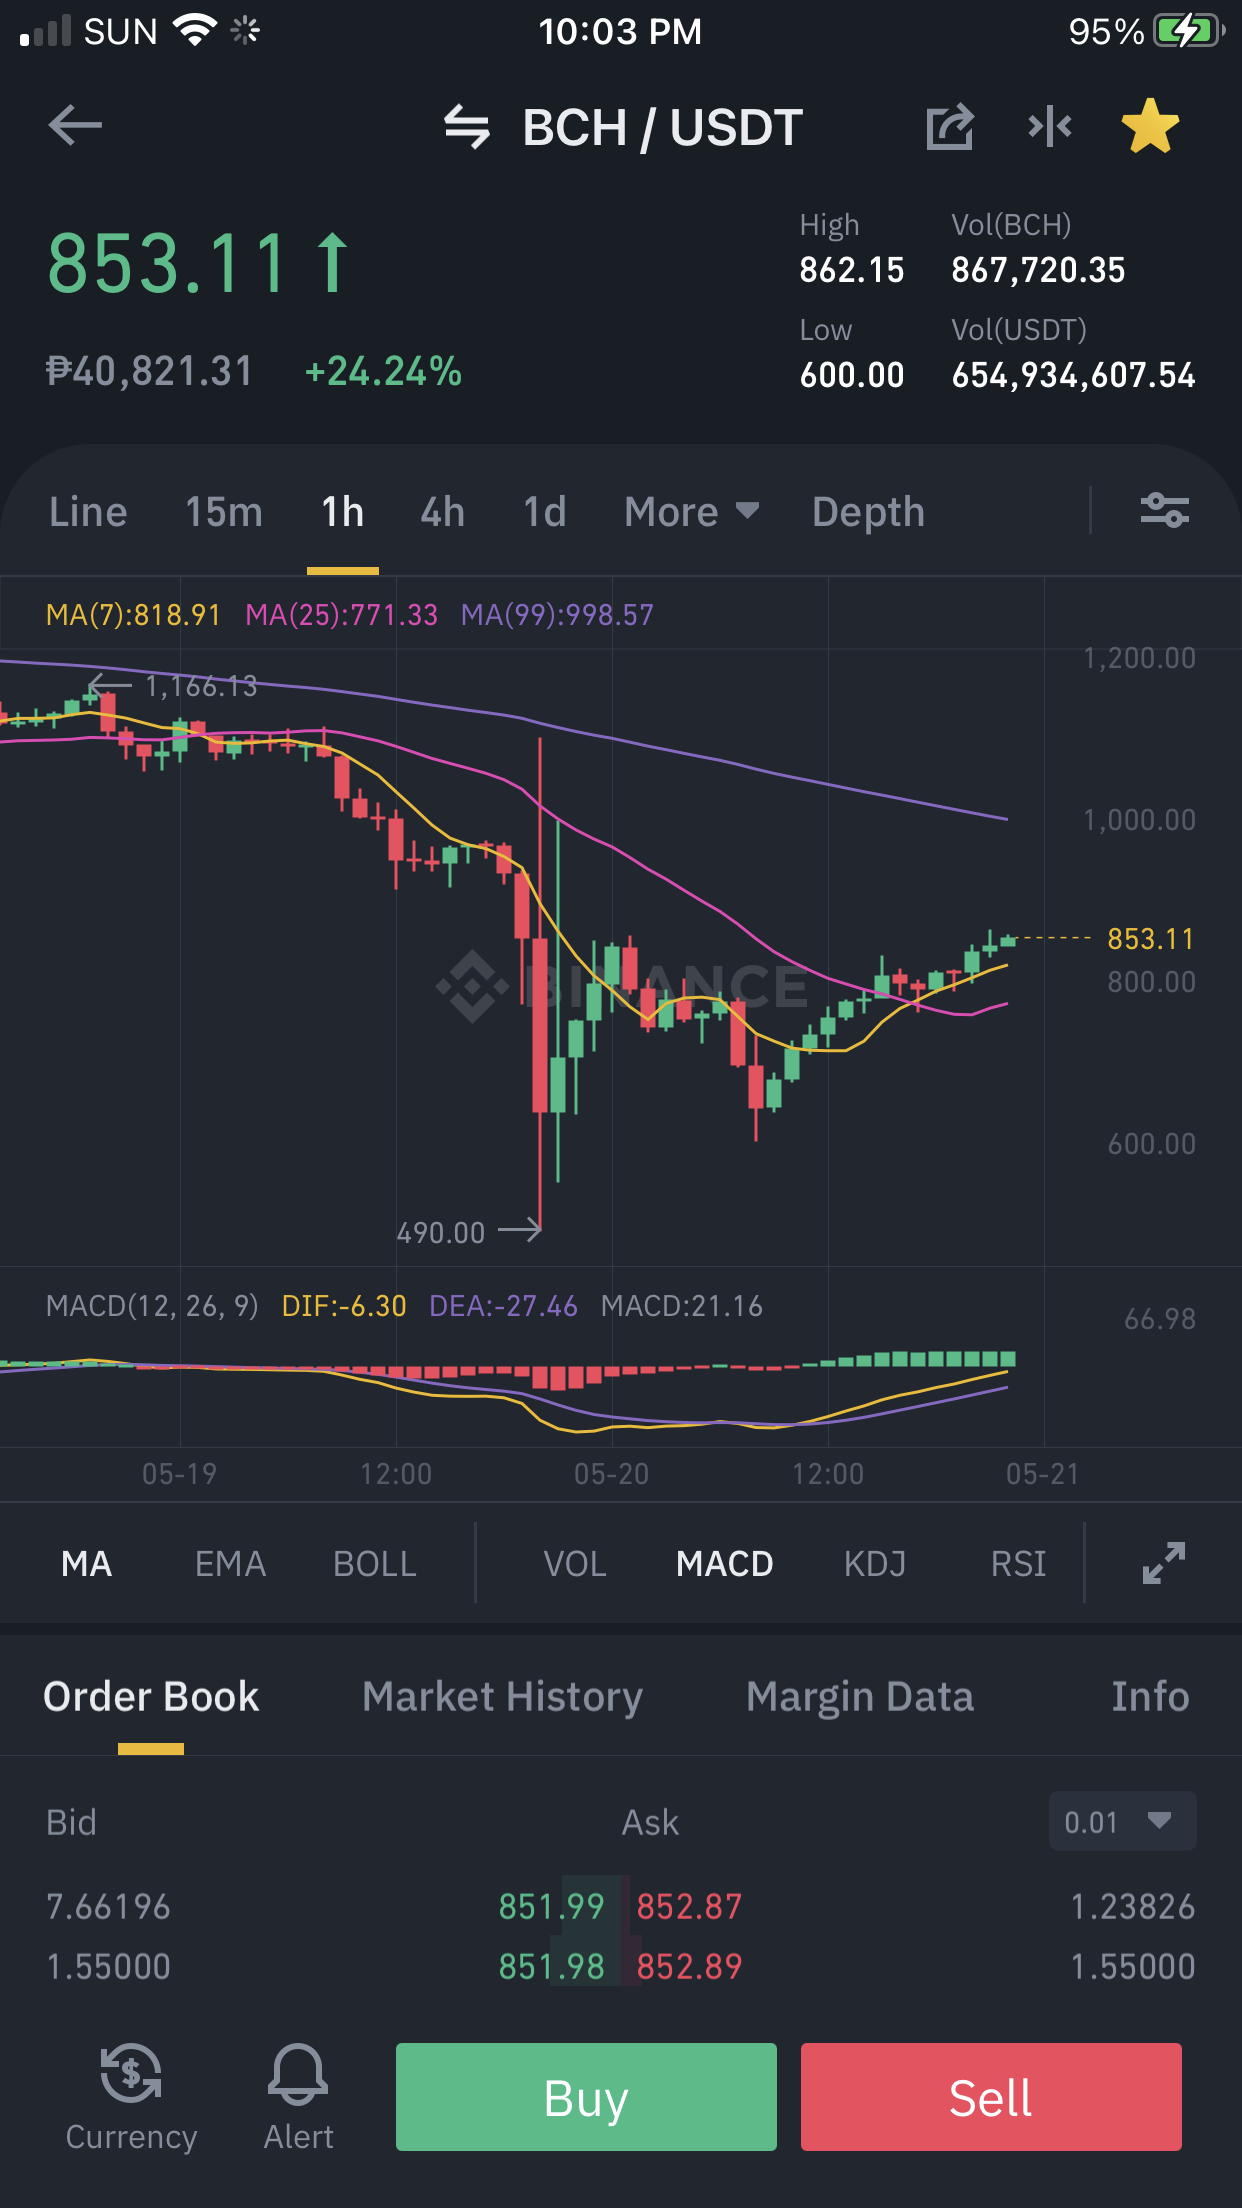Toggle the MACD indicator on
The image size is (1242, 2208).
point(725,1564)
